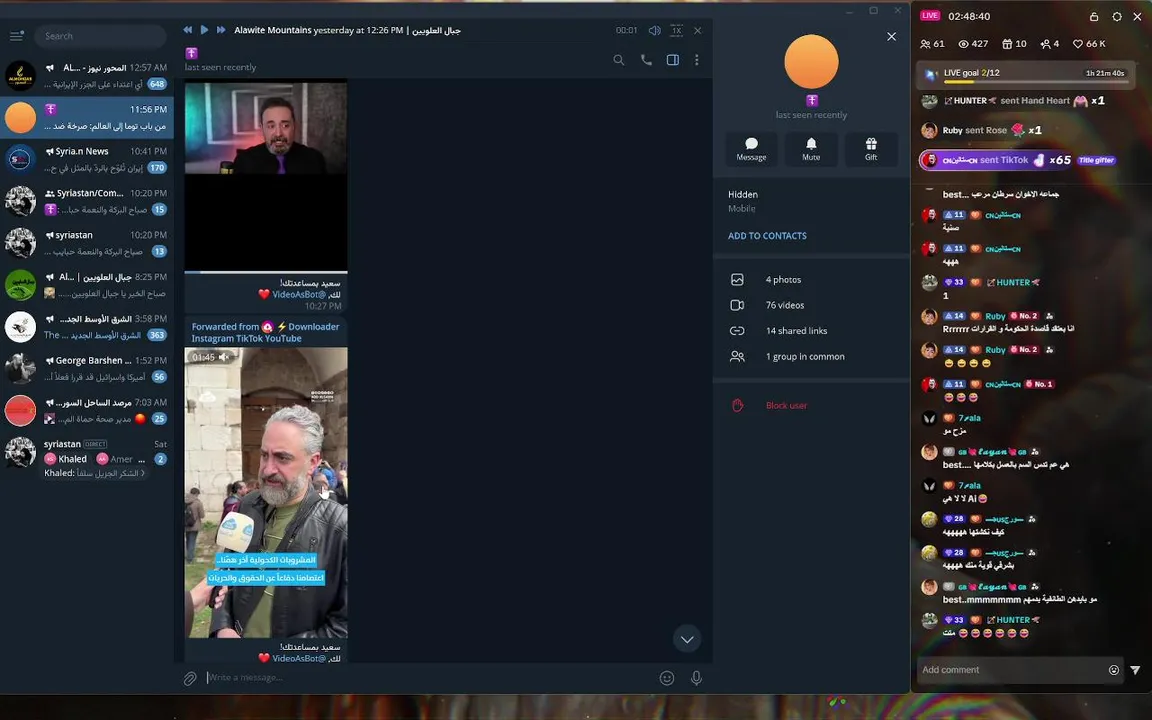The width and height of the screenshot is (1152, 720).
Task: Attach a file with paperclip icon
Action: [190, 678]
